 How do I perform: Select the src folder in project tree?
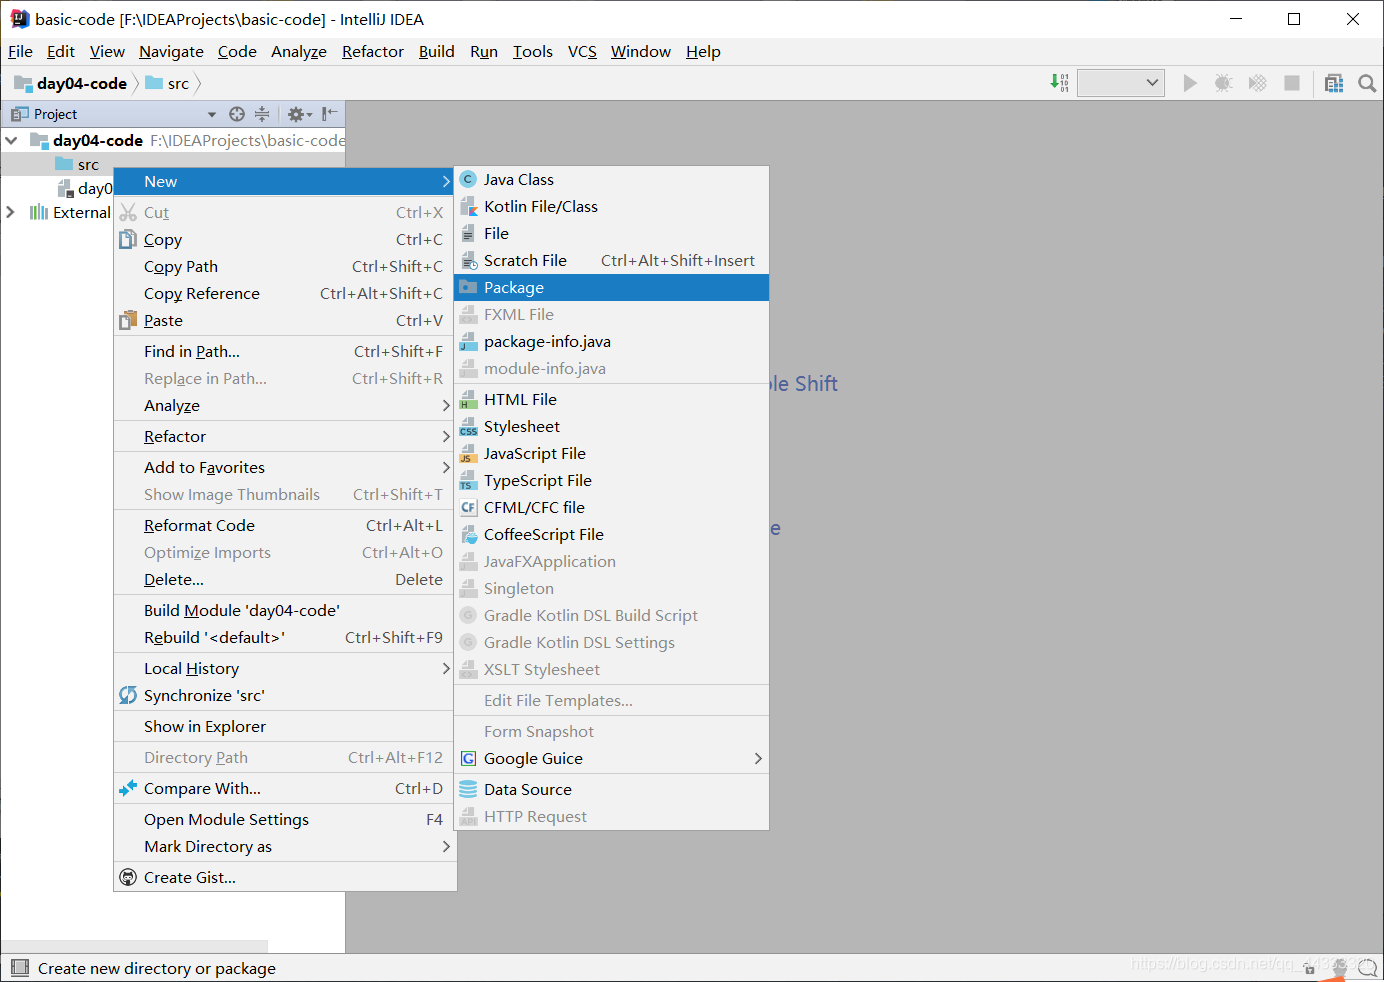tap(77, 165)
